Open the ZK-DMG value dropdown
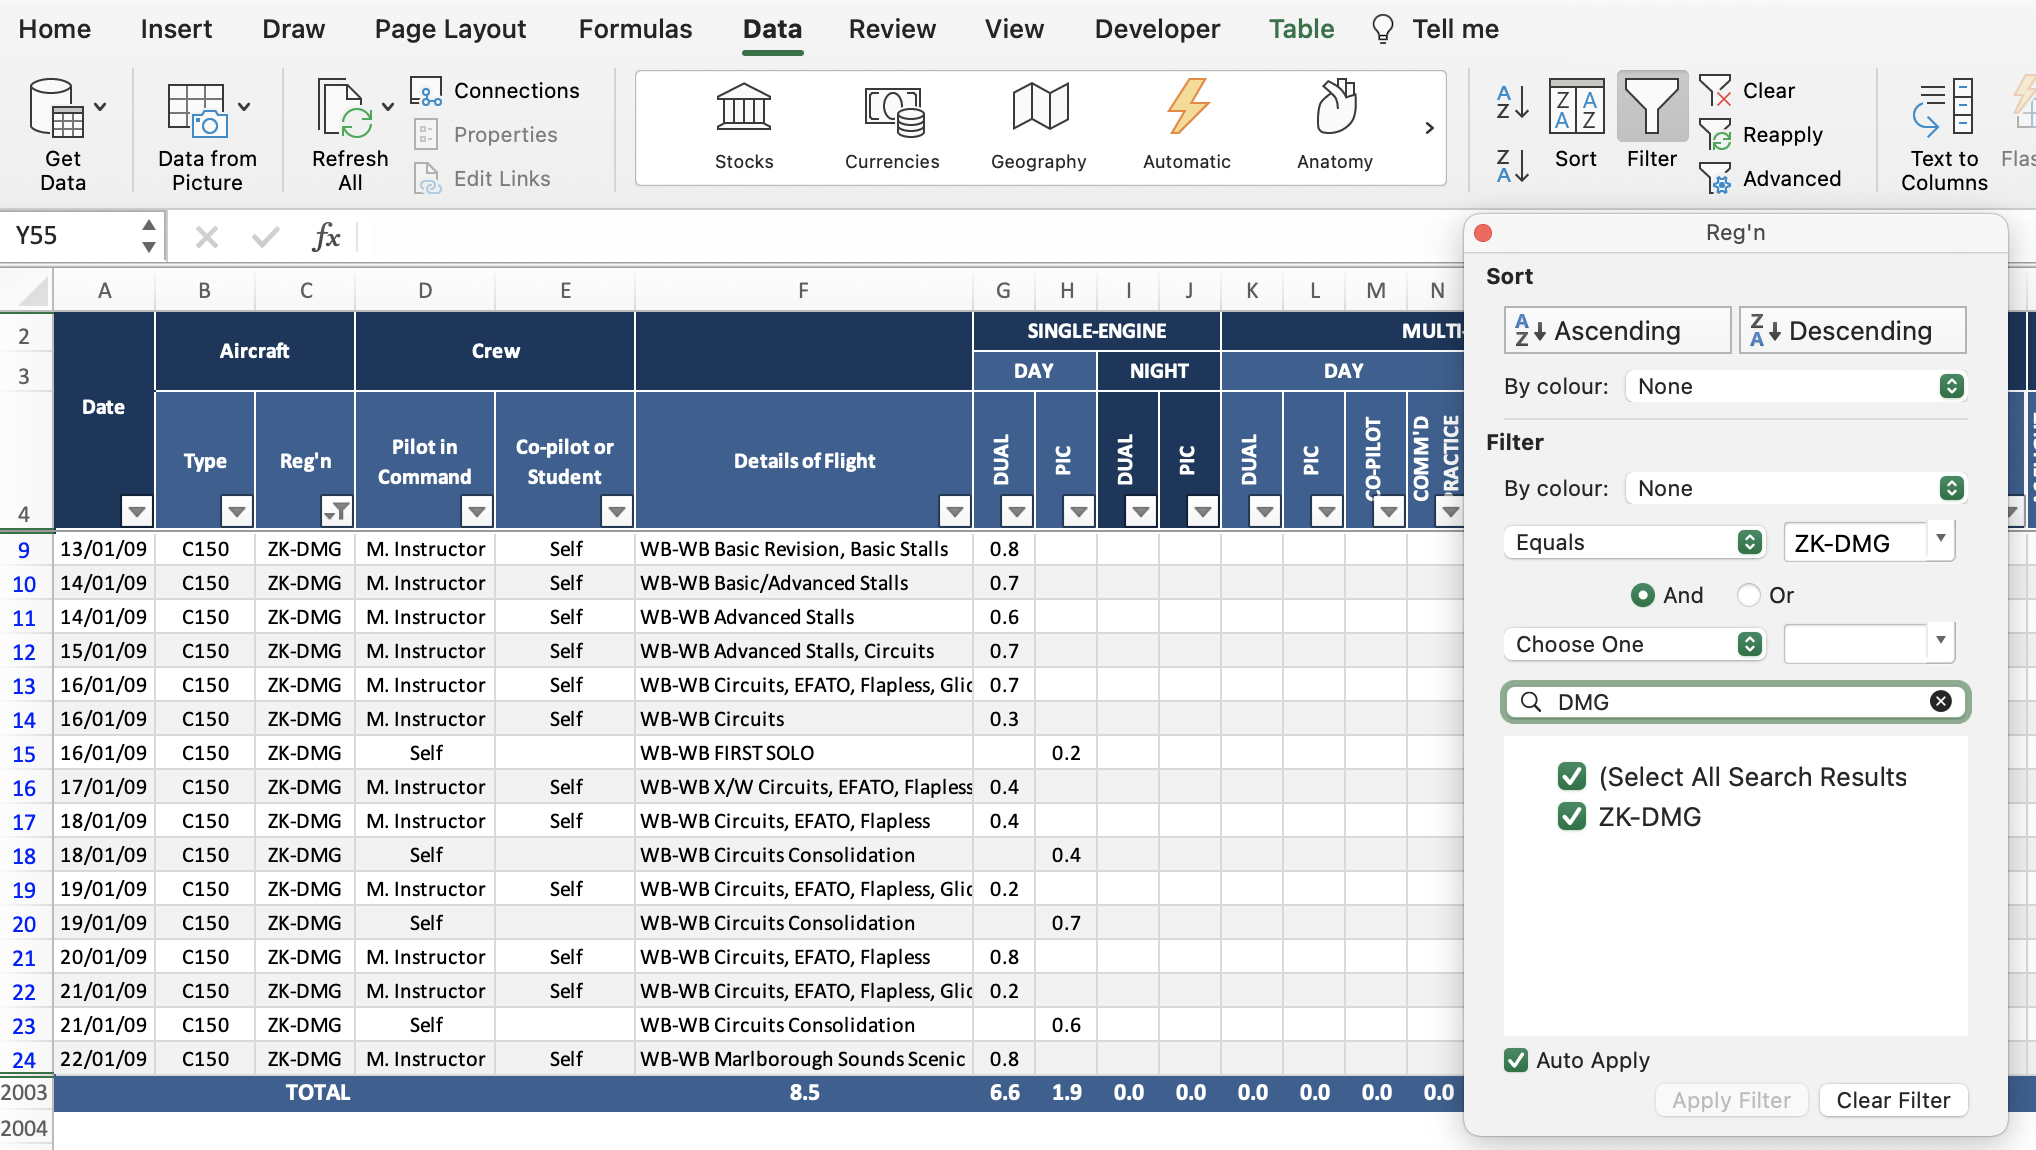2036x1150 pixels. (1940, 540)
